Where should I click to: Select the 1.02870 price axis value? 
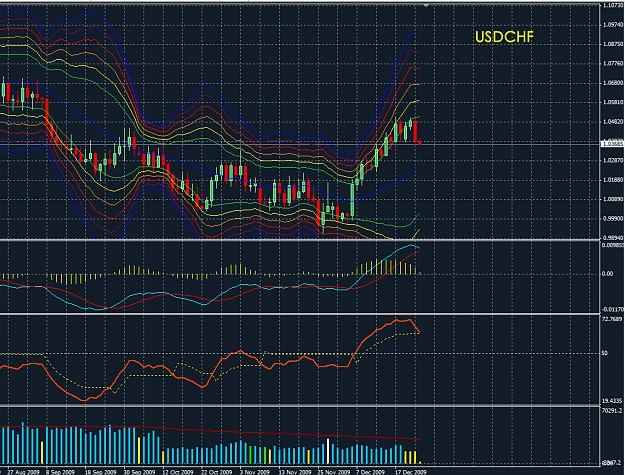613,161
